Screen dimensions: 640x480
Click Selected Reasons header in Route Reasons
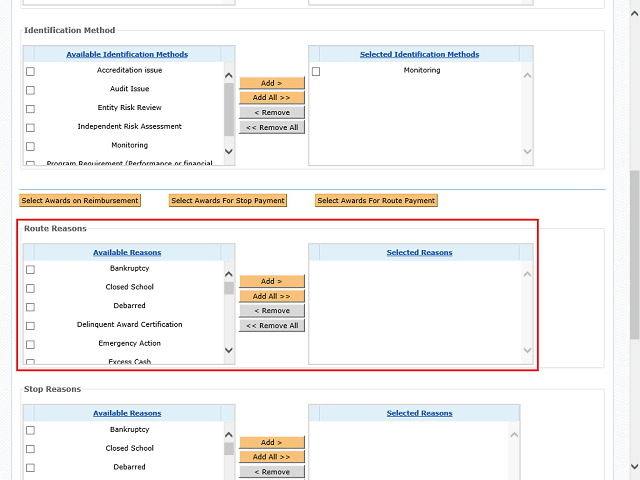[x=420, y=253]
